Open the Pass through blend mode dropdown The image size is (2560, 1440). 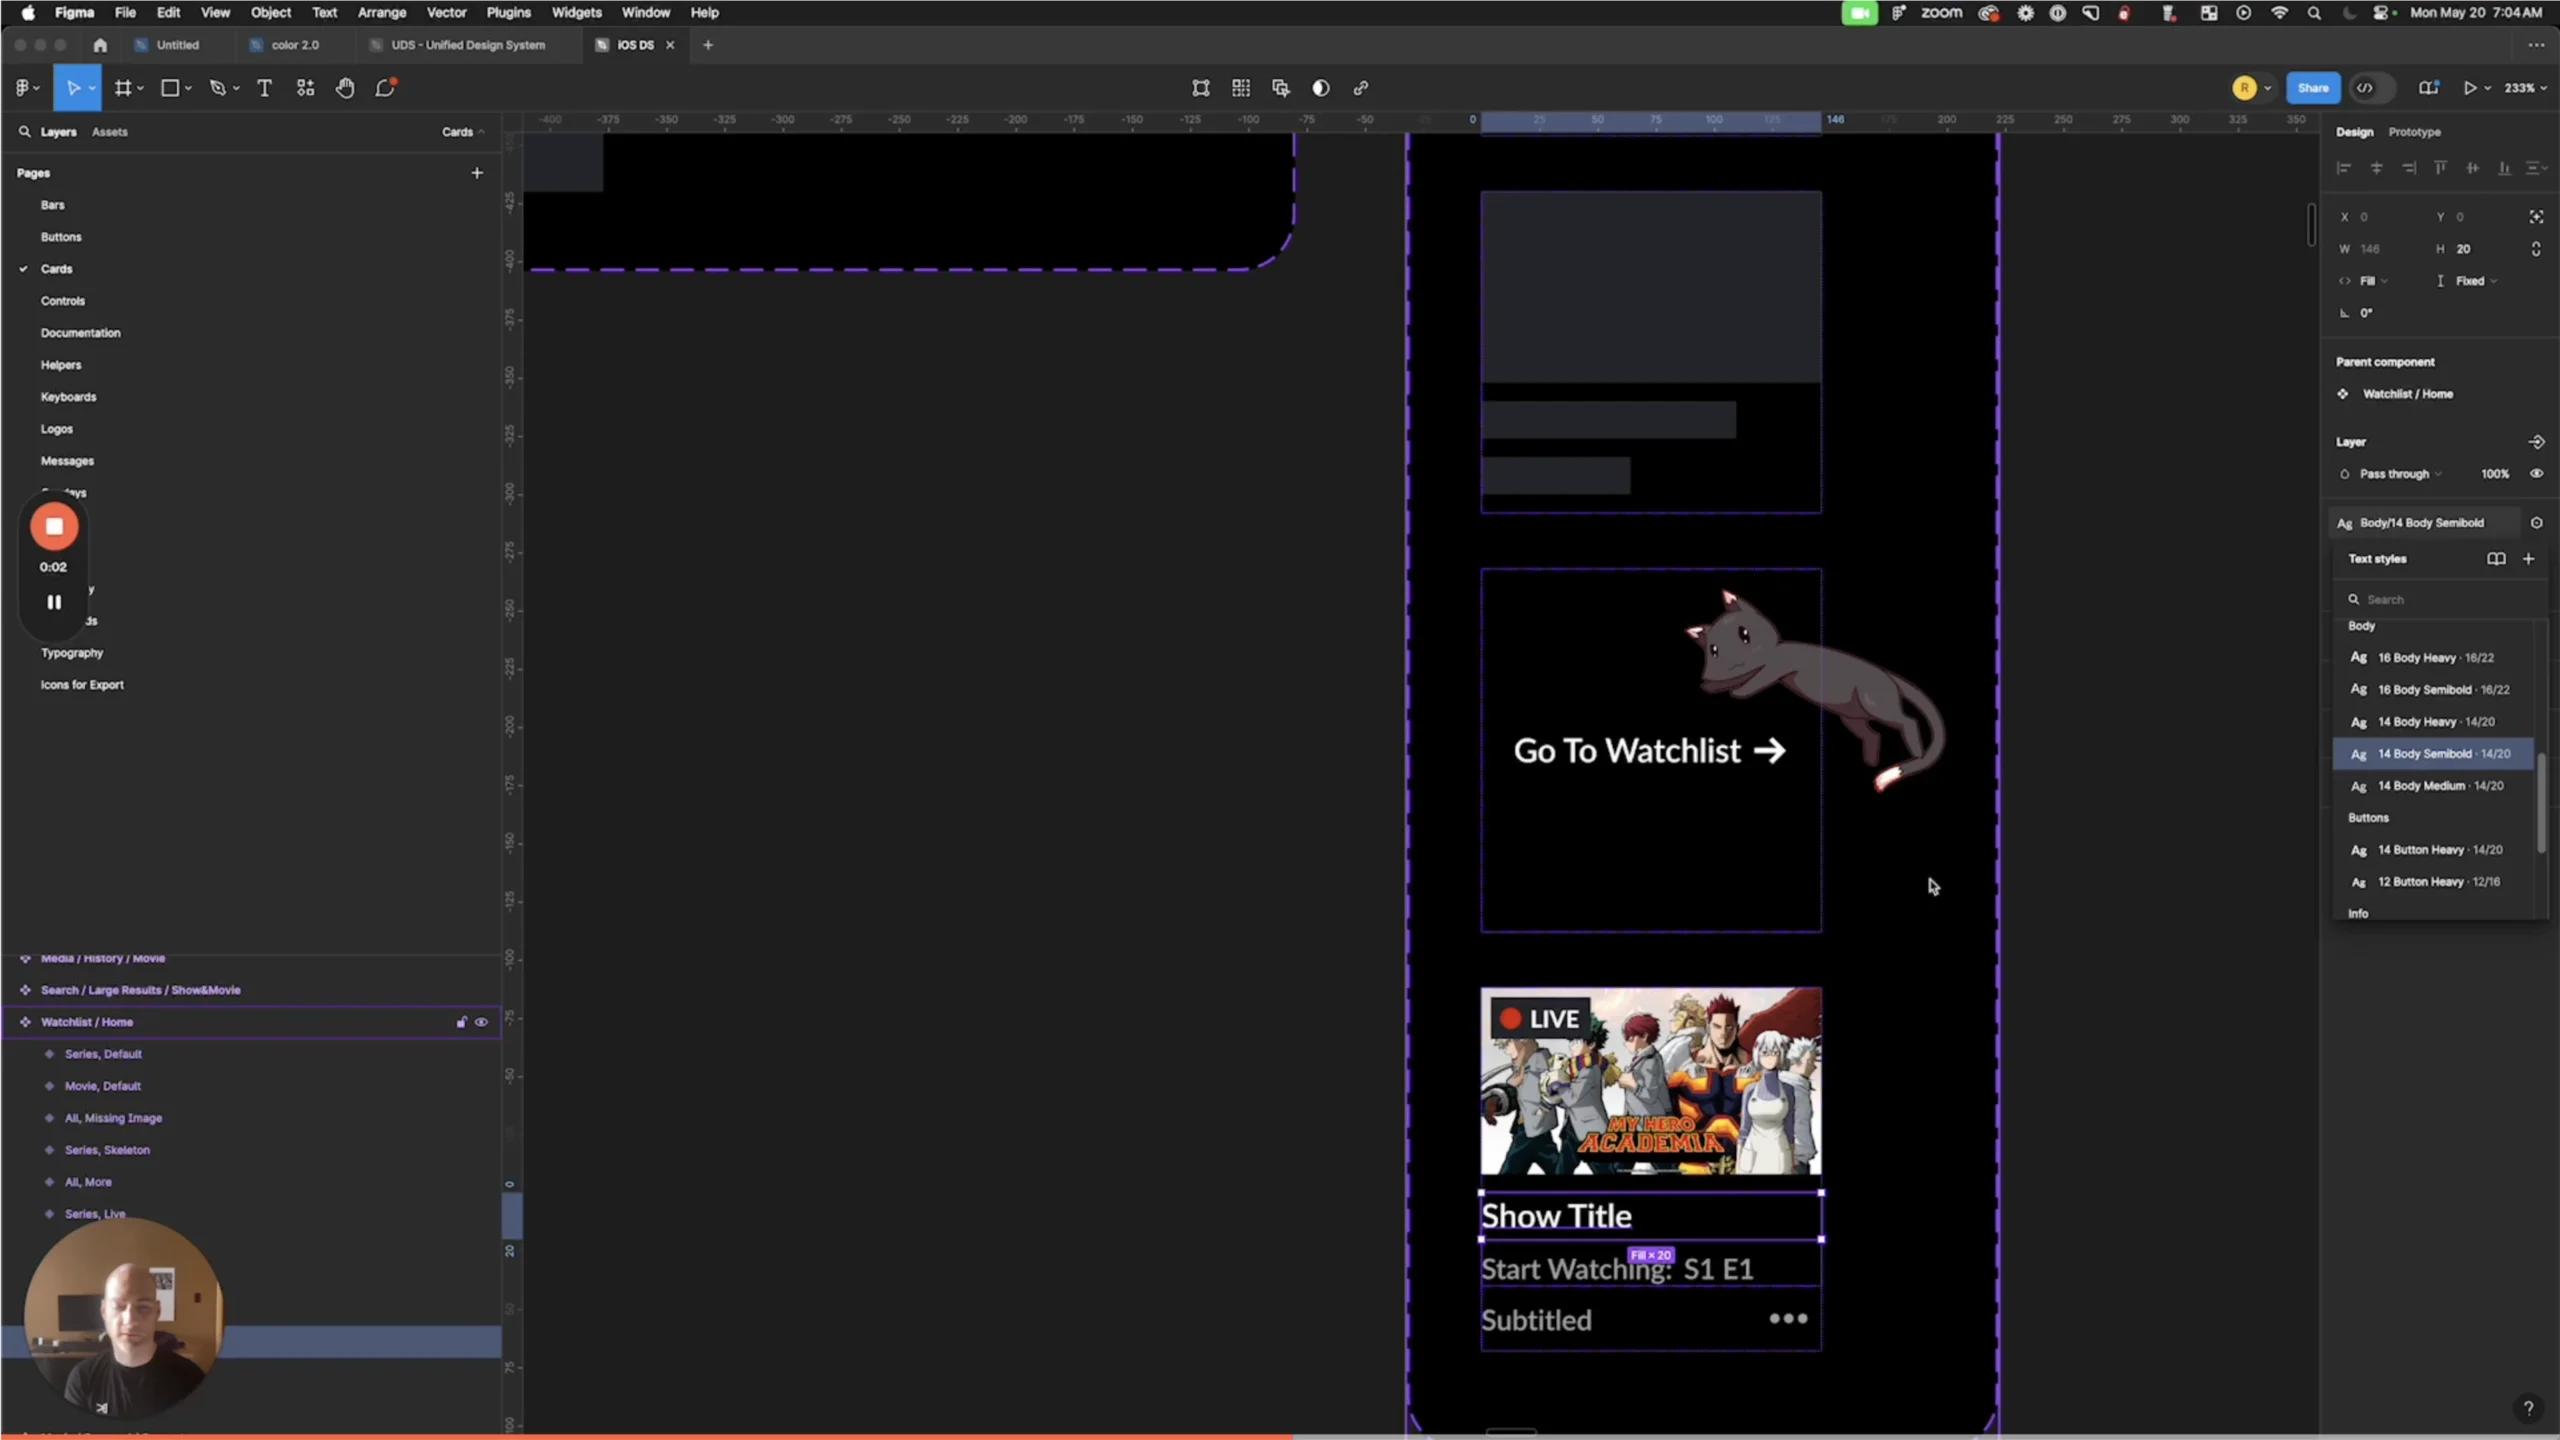[x=2400, y=474]
